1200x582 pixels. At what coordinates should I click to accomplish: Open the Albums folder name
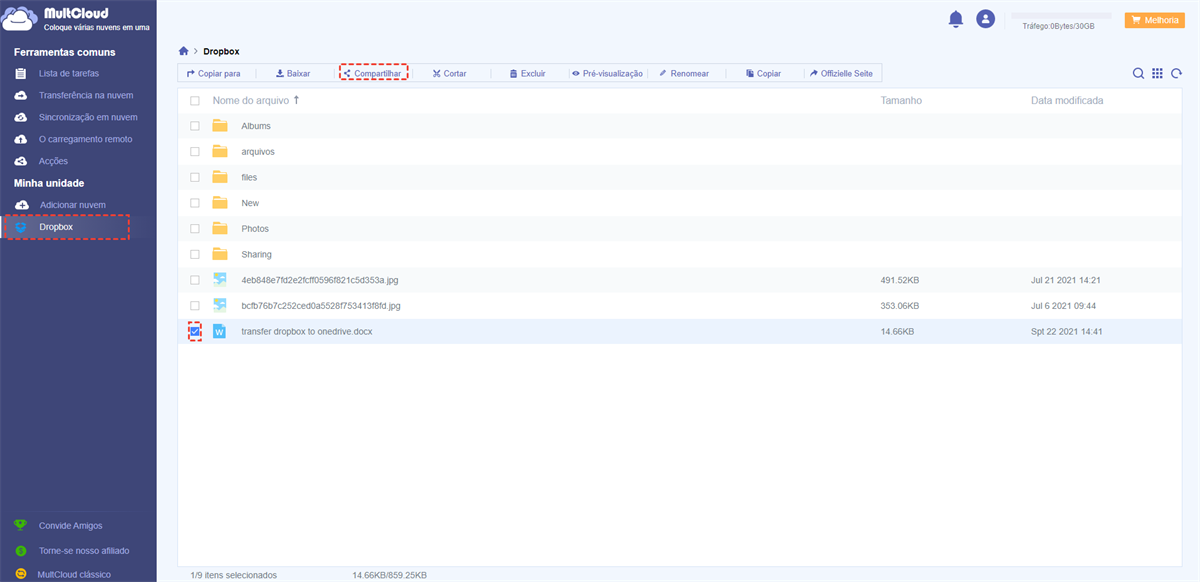tap(256, 126)
